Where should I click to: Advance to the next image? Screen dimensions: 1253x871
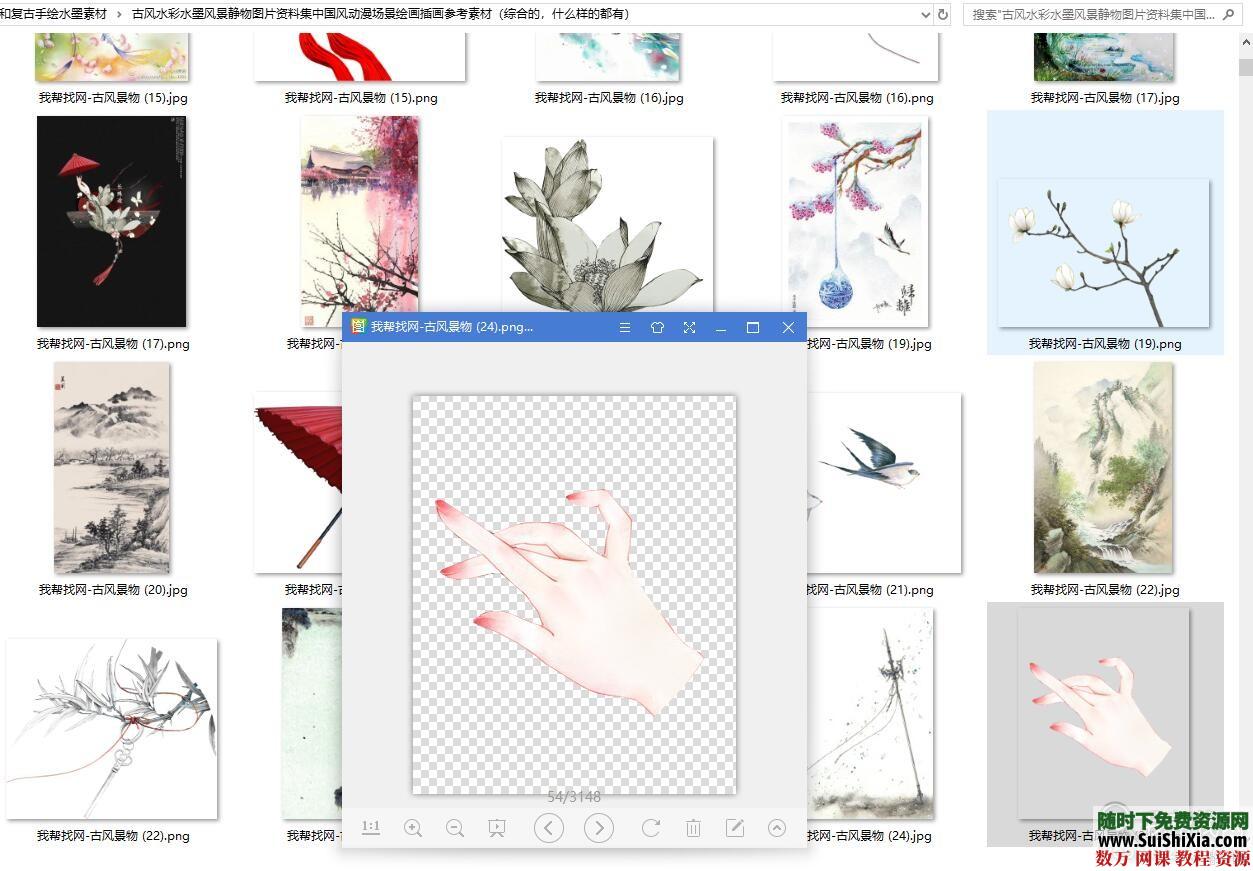coord(598,828)
